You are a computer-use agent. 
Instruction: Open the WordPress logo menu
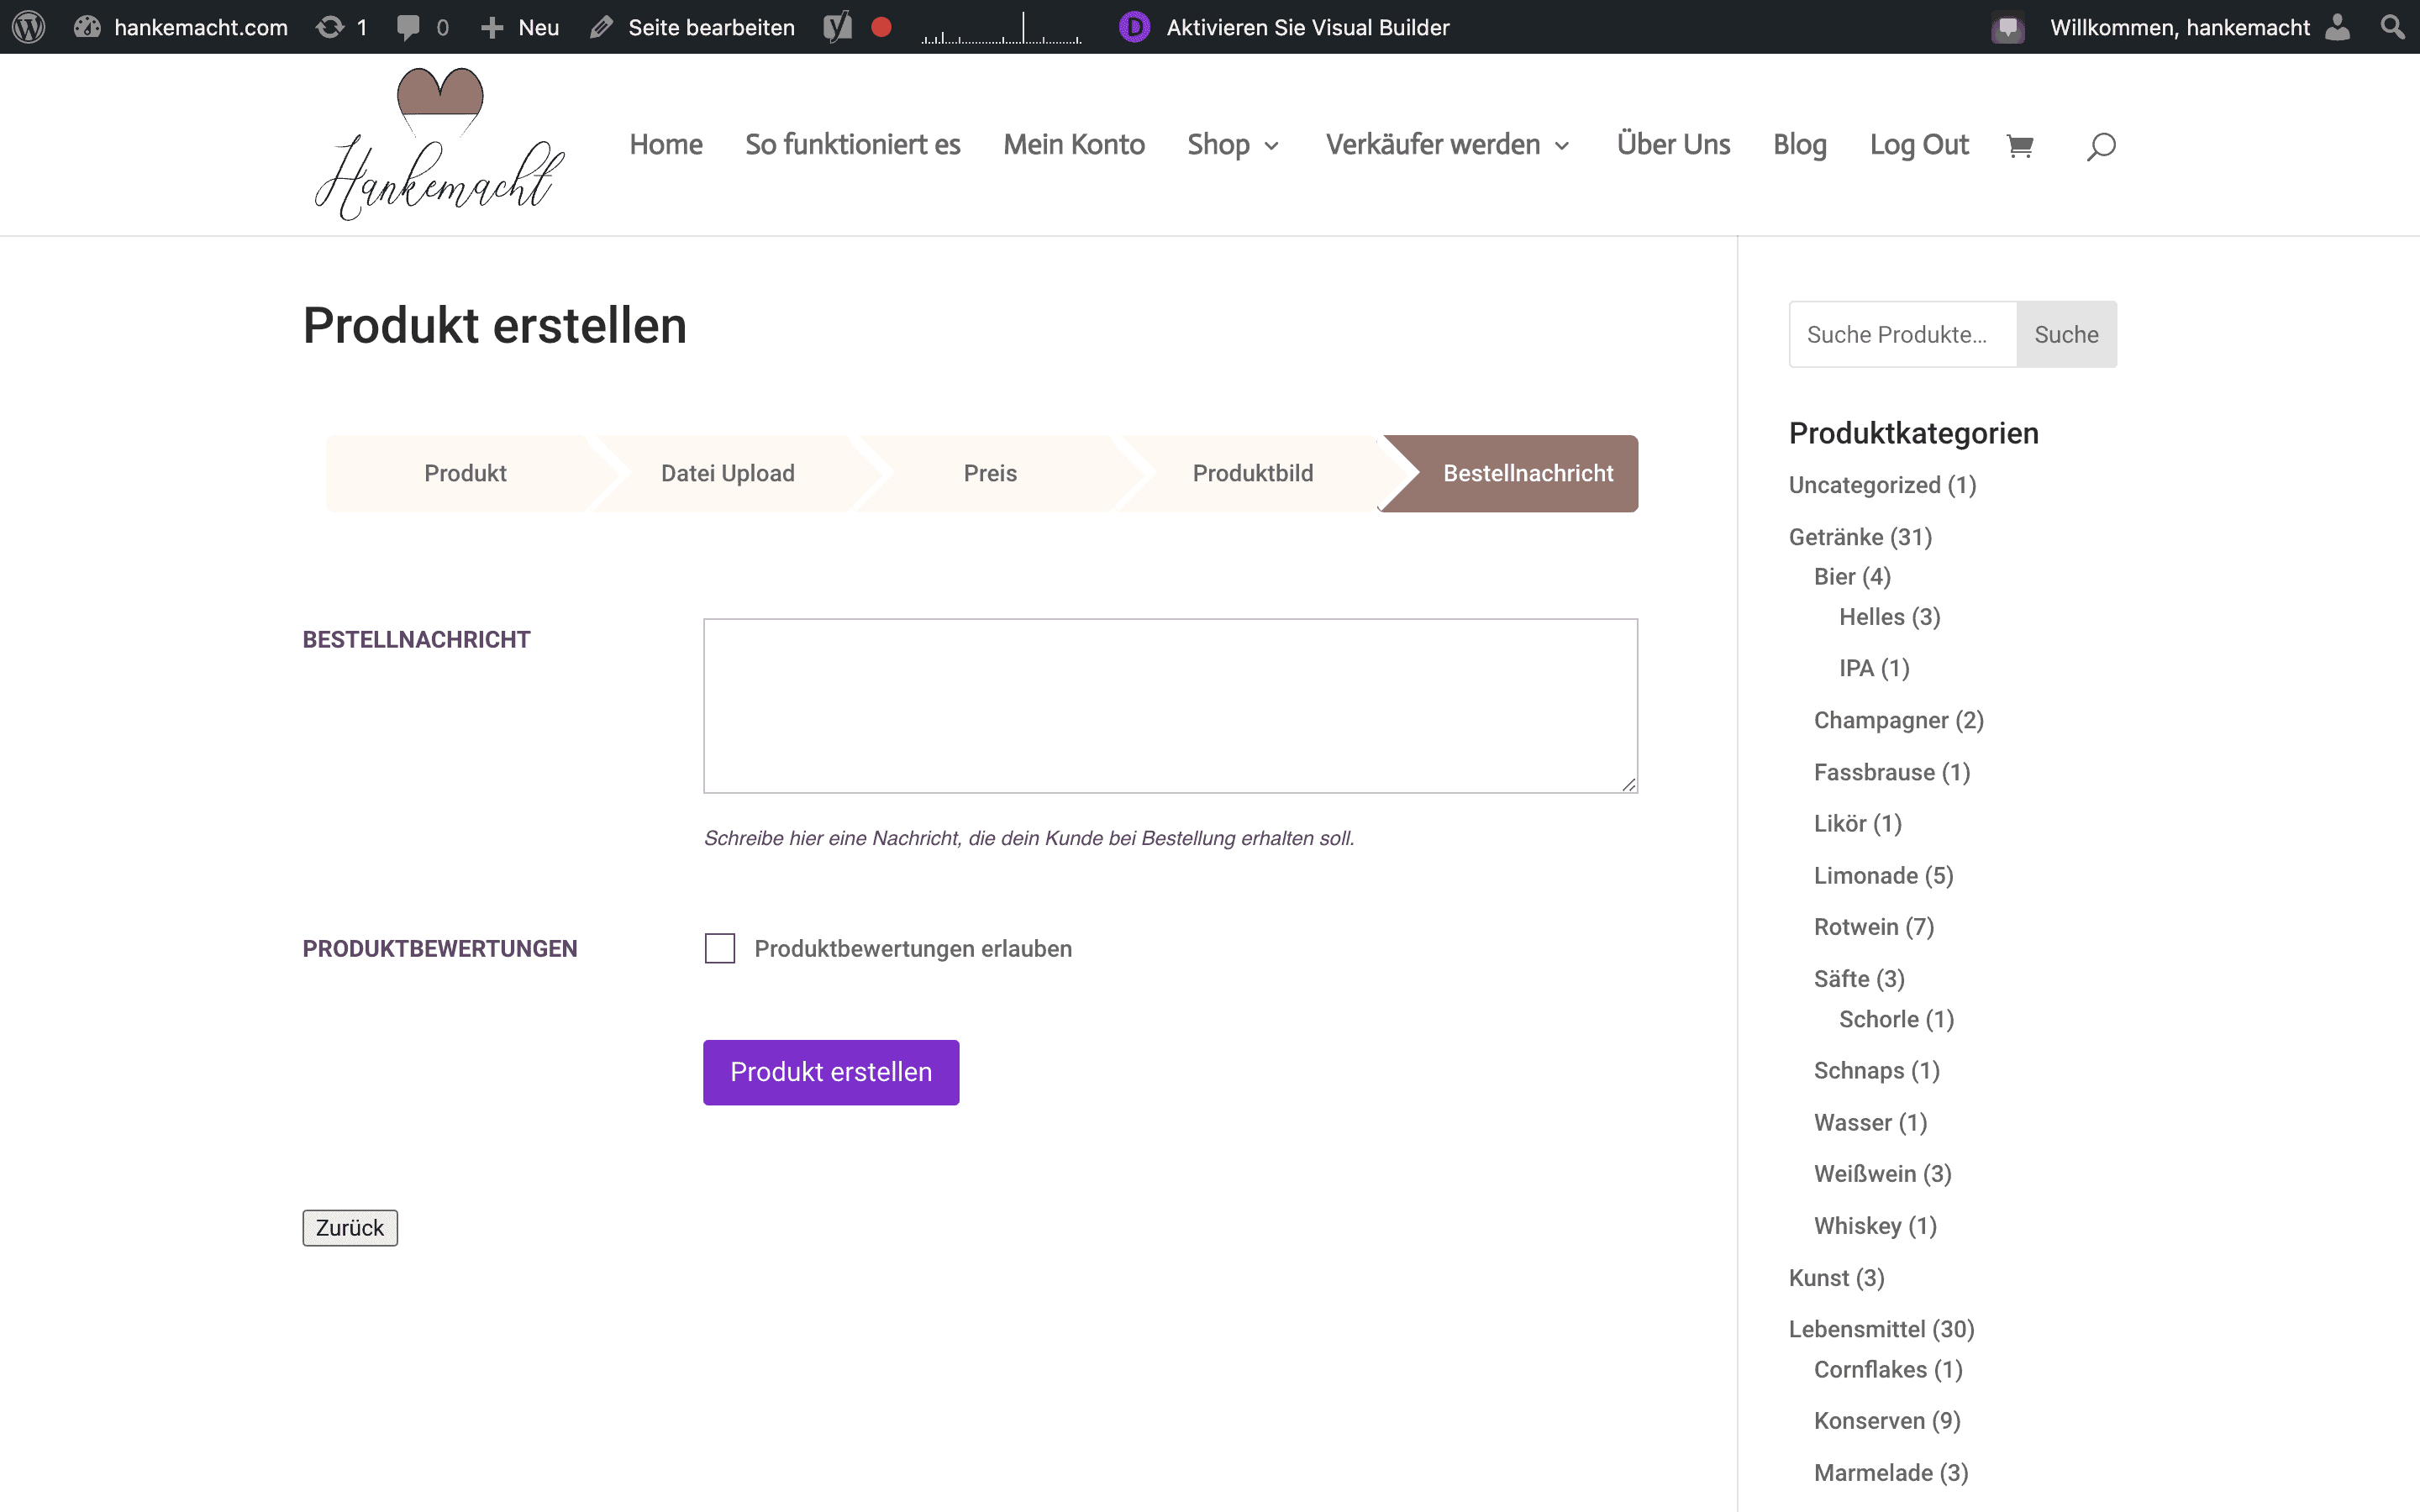click(29, 27)
